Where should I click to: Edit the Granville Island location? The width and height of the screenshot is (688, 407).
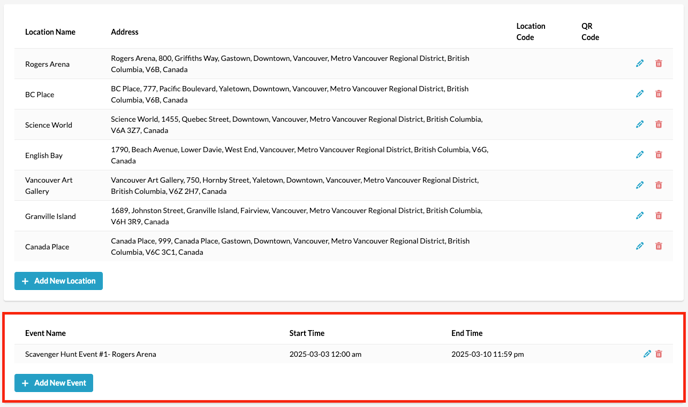(640, 216)
